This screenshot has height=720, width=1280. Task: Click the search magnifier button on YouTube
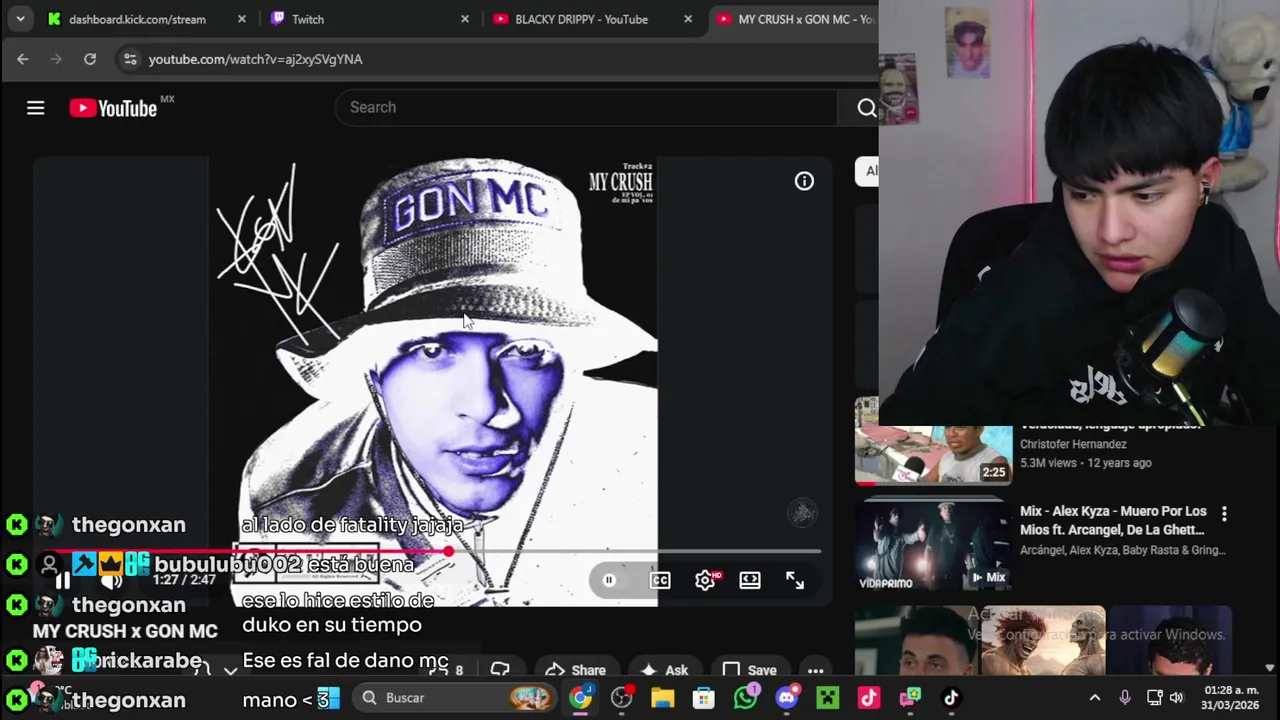866,108
